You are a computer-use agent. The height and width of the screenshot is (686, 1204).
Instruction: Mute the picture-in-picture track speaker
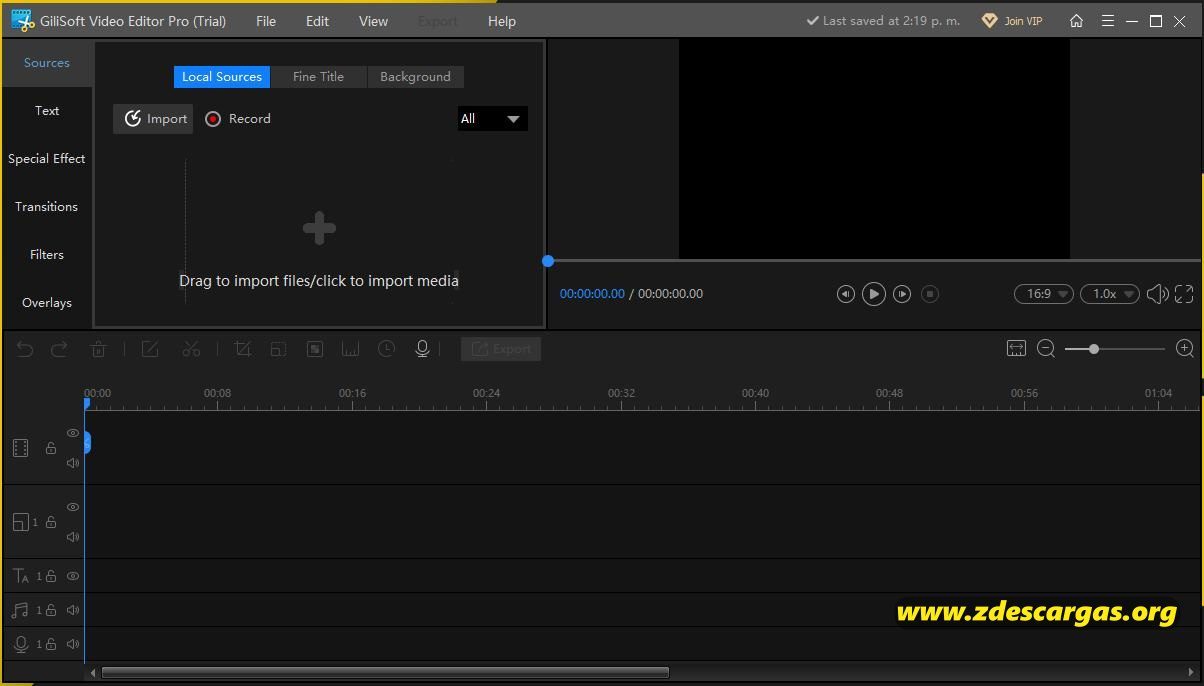pos(73,537)
